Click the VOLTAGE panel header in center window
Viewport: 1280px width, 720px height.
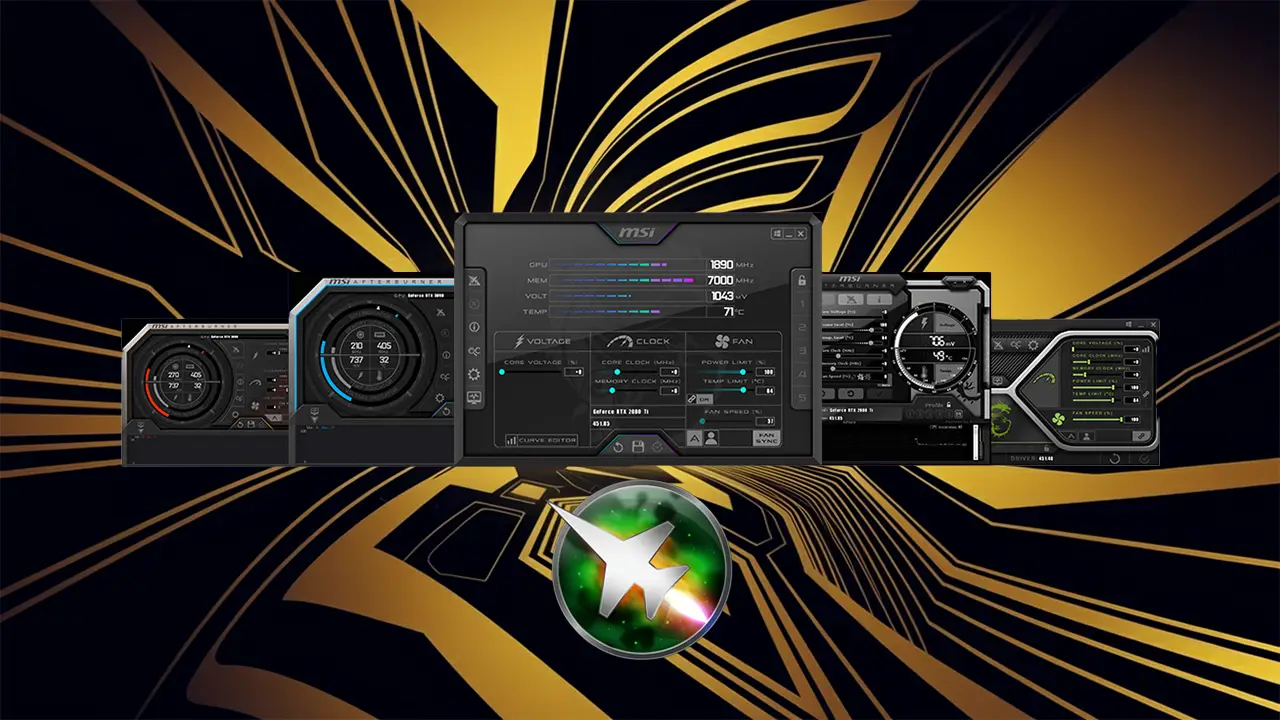click(x=542, y=341)
